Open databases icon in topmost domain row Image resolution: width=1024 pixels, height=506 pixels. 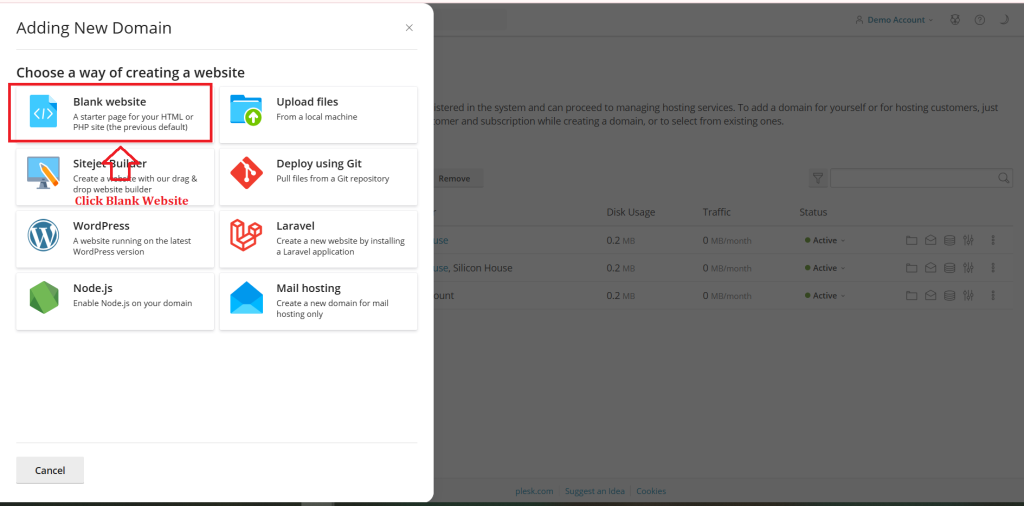[x=950, y=240]
